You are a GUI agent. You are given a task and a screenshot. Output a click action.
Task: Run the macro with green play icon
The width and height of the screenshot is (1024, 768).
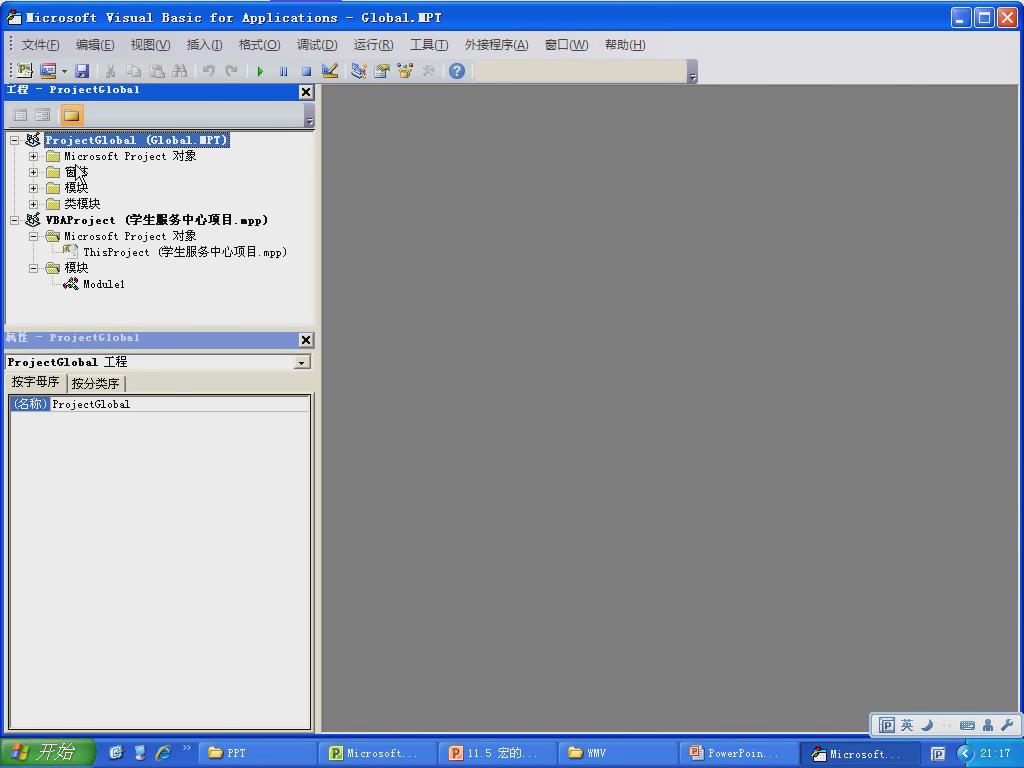pos(261,71)
